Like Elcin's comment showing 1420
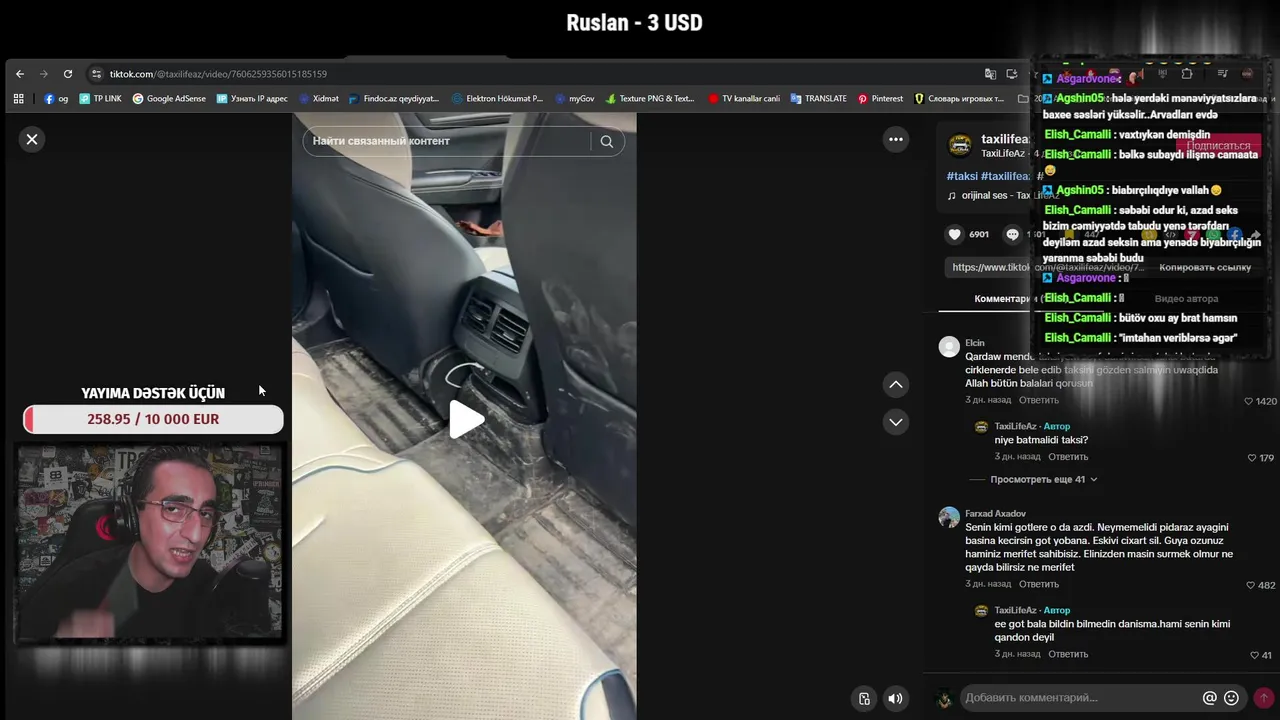 tap(1249, 401)
